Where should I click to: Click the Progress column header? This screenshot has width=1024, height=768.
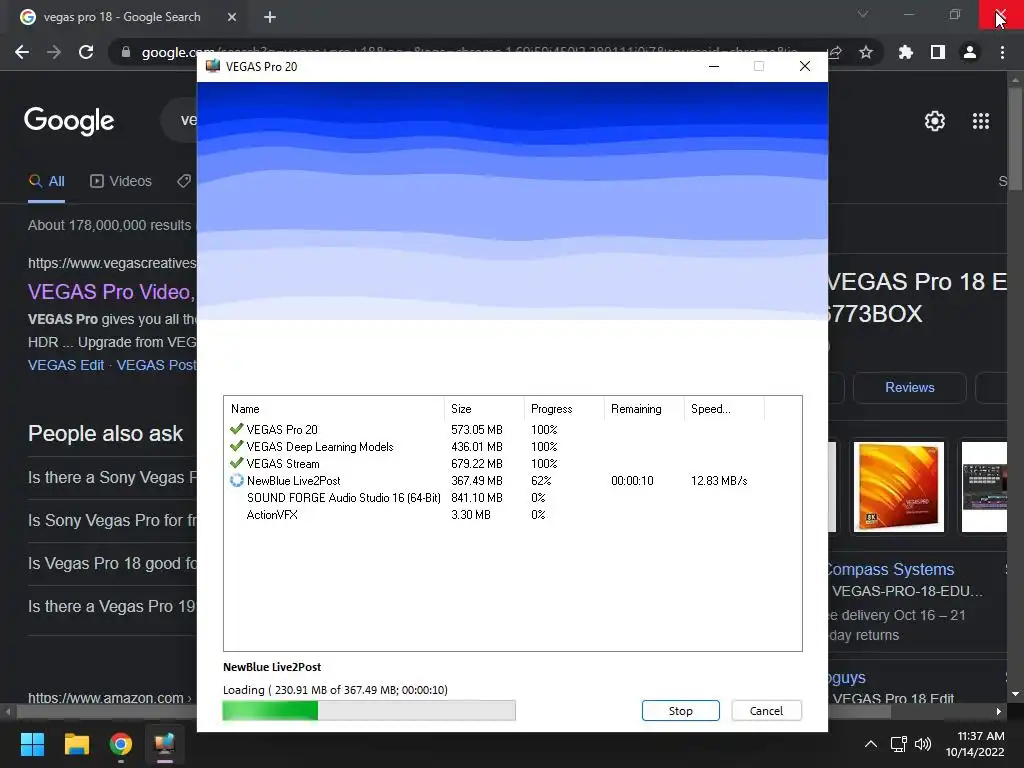(x=564, y=409)
